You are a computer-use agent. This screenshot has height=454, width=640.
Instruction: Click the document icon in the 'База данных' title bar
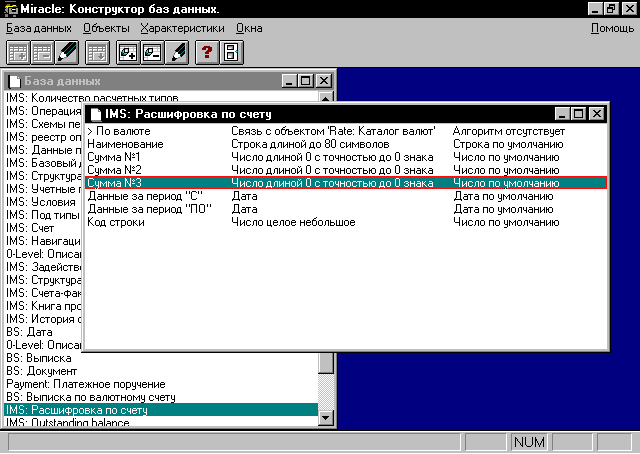[15, 80]
